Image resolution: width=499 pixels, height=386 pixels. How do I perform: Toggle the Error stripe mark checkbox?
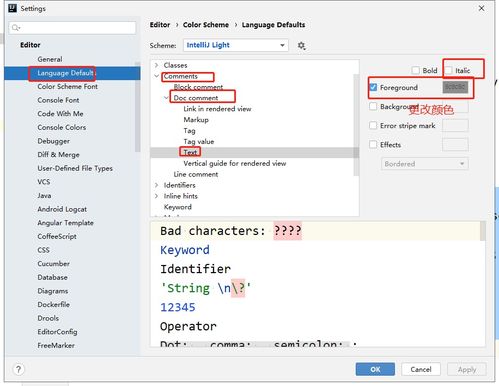click(x=373, y=126)
